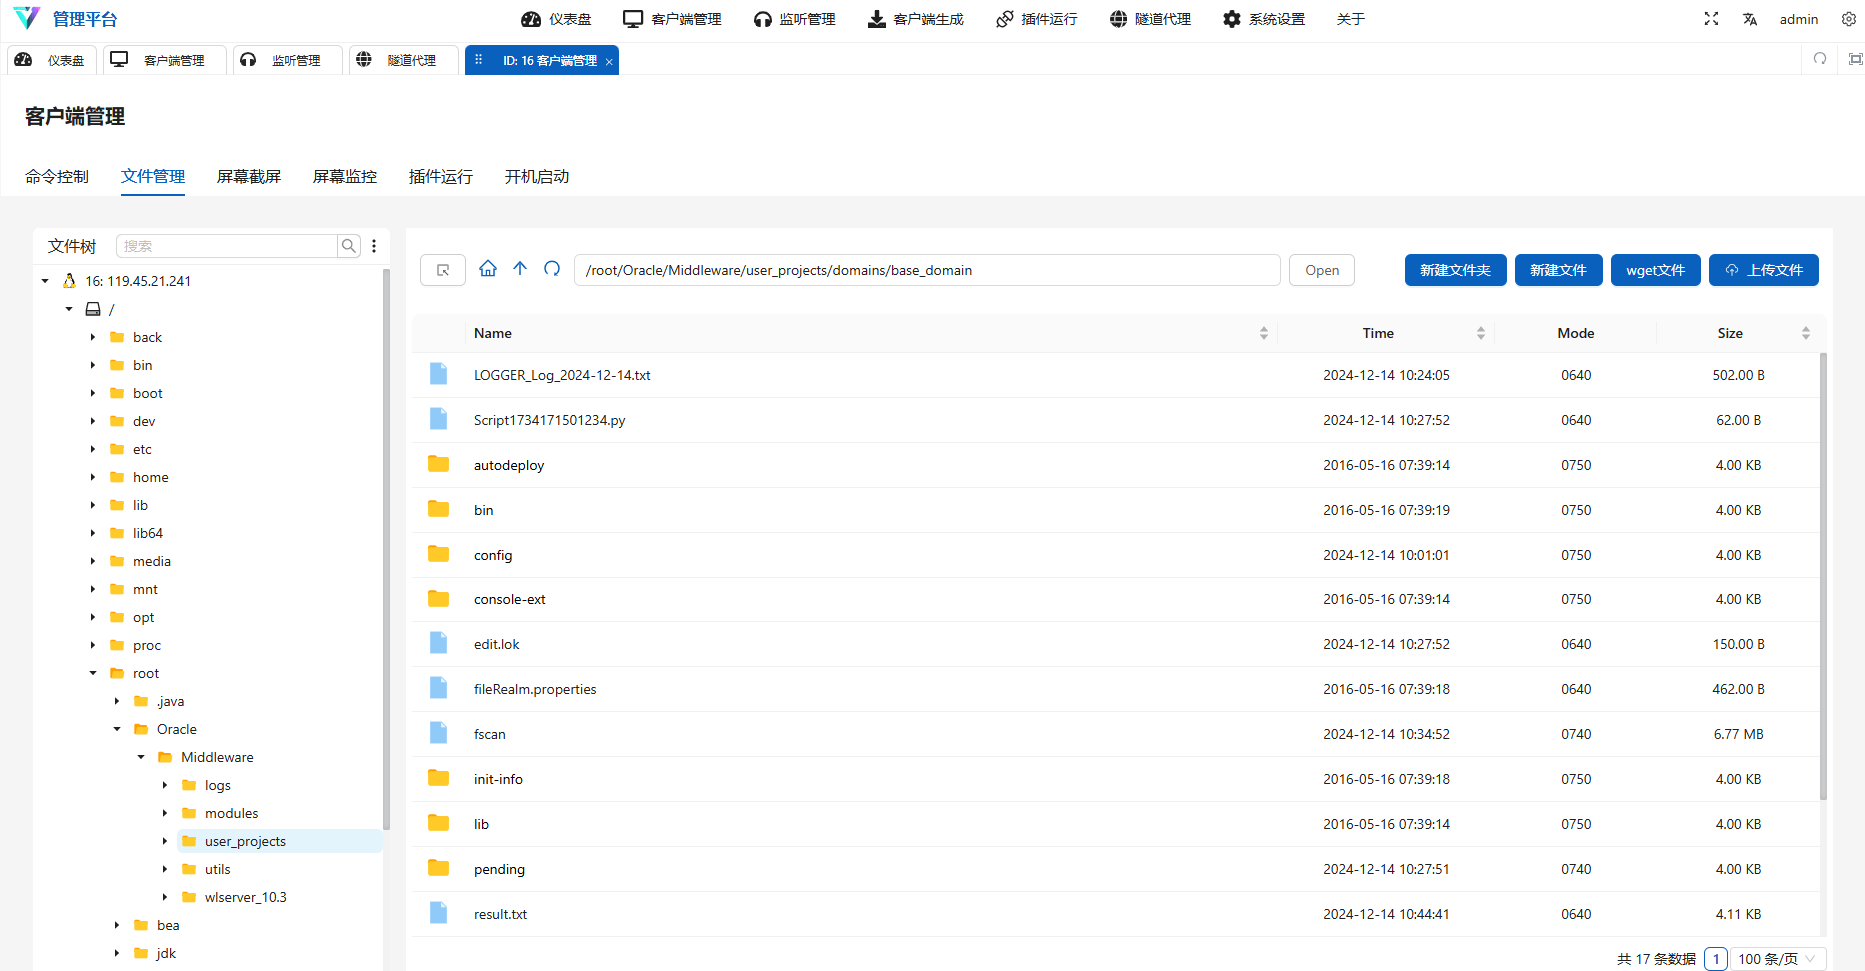Click the directory path input field
The image size is (1865, 971).
coord(926,270)
